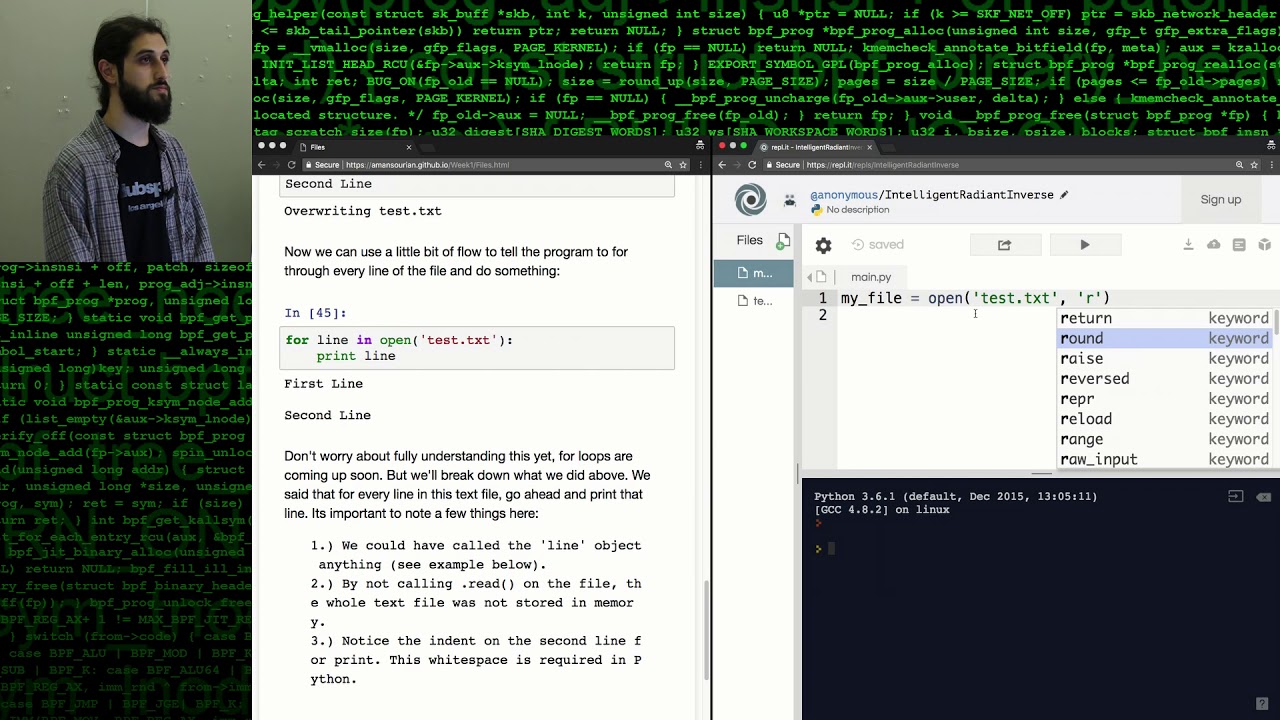Switch to the main.py editor tab
This screenshot has height=720, width=1280.
pos(871,277)
